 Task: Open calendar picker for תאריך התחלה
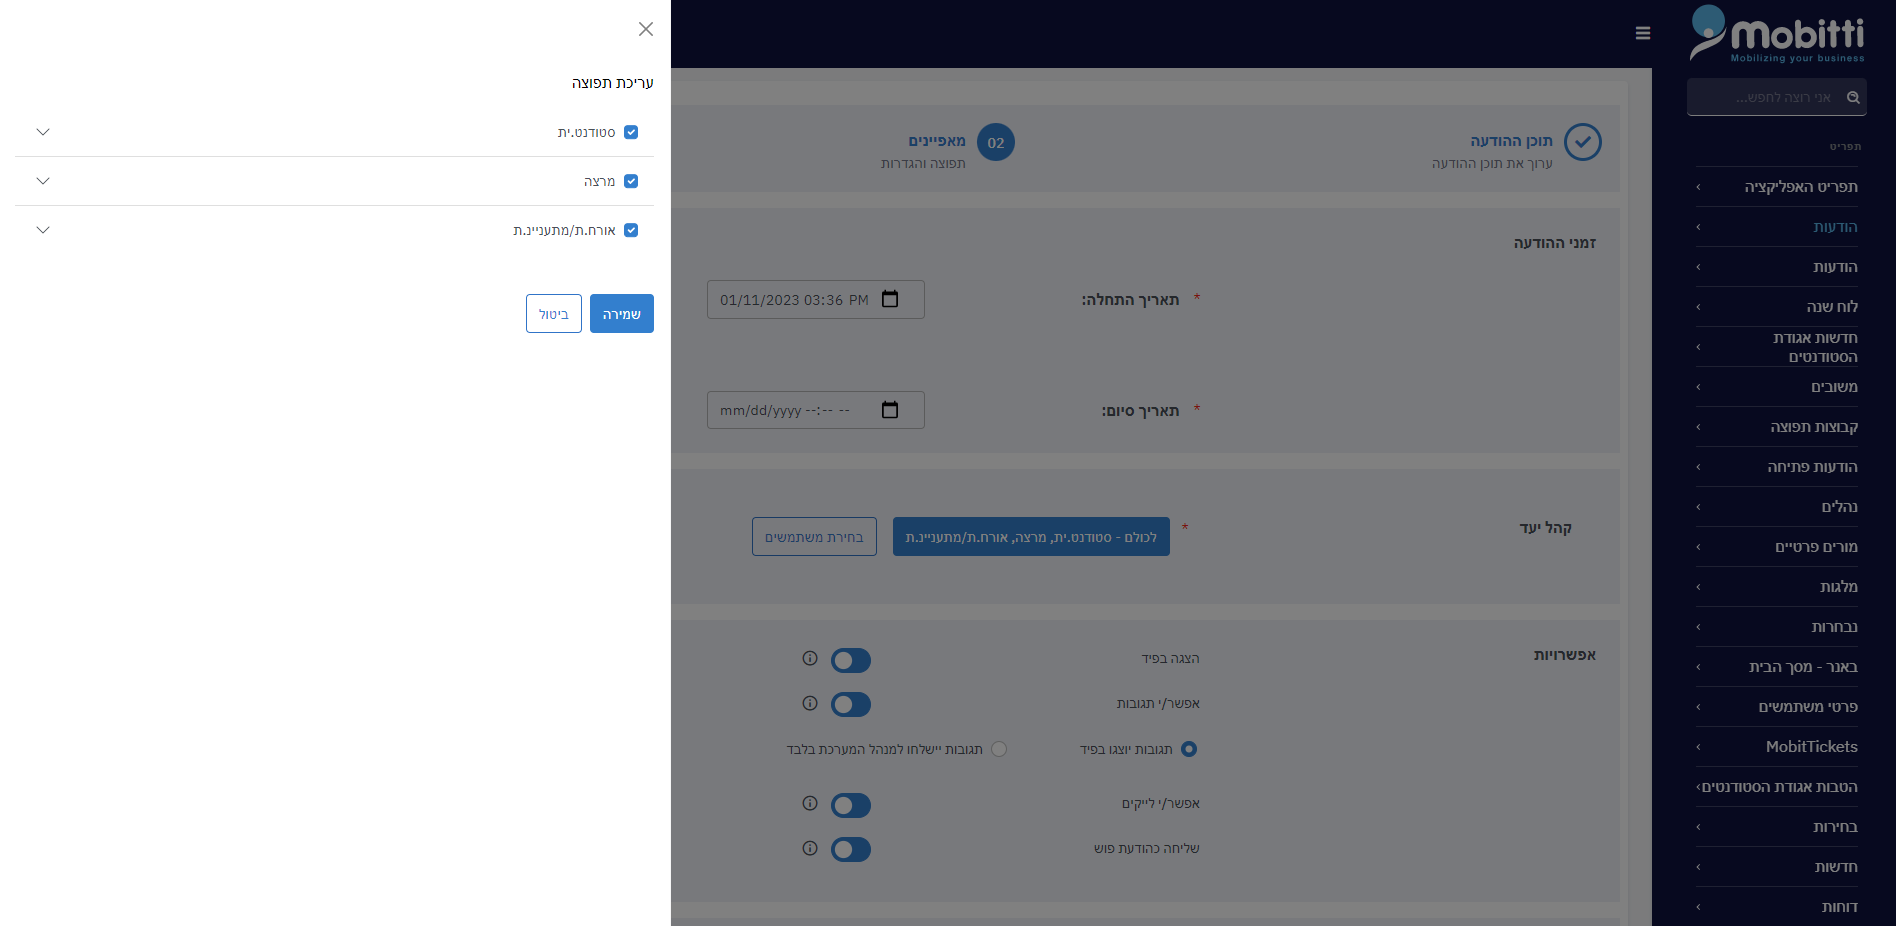tap(890, 299)
